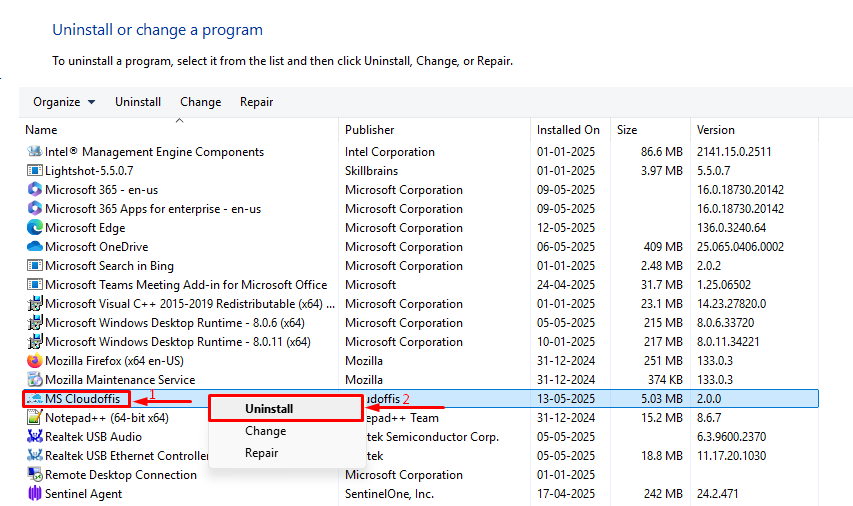Click the MS Cloudoffis program icon
This screenshot has height=506, width=853.
click(35, 399)
